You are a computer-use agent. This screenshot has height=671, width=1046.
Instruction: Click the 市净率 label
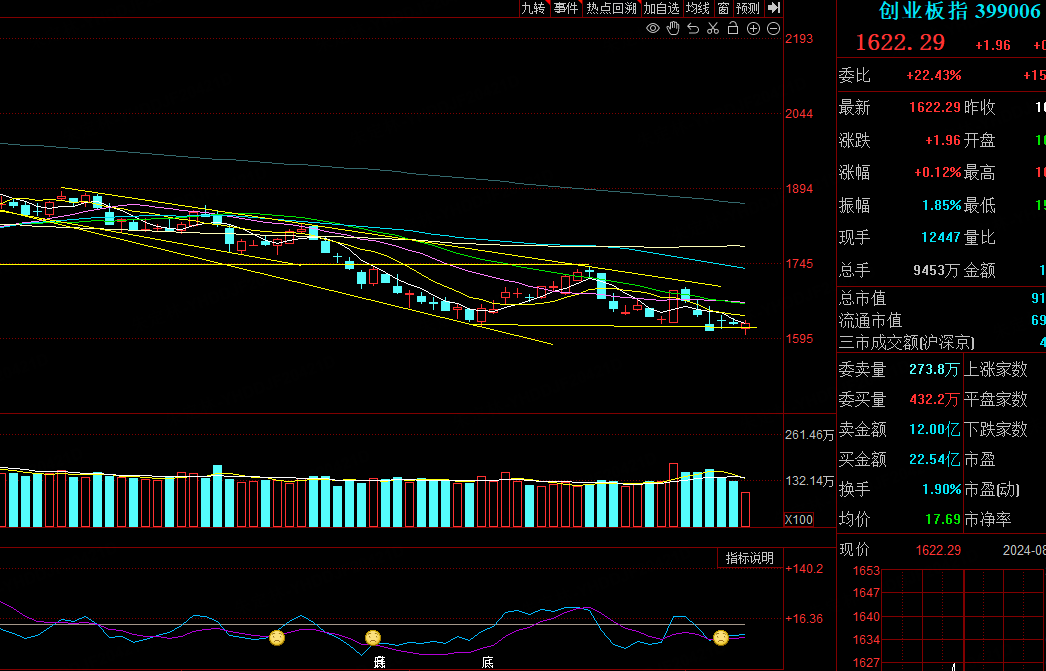click(987, 519)
